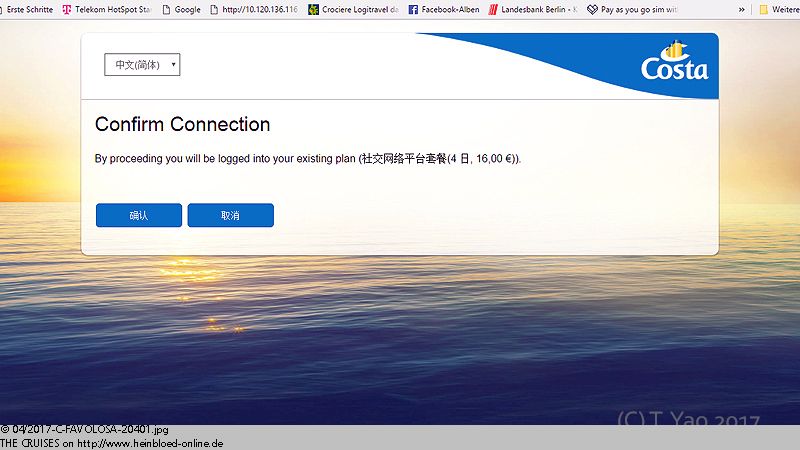Screen dimensions: 800x450
Task: Click the Pay as you go heart favicon
Action: pos(592,9)
